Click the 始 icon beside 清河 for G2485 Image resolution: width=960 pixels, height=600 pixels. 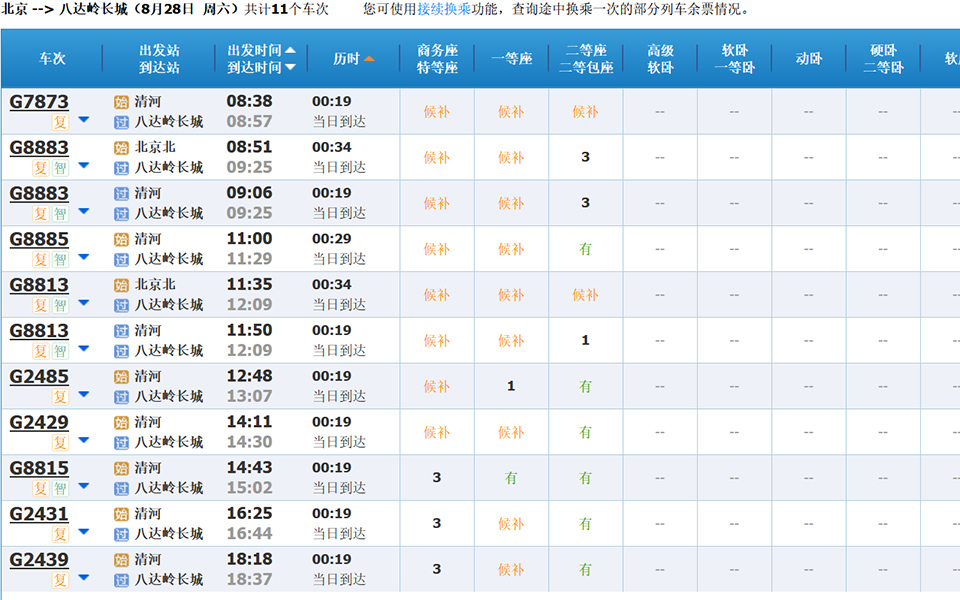point(121,375)
